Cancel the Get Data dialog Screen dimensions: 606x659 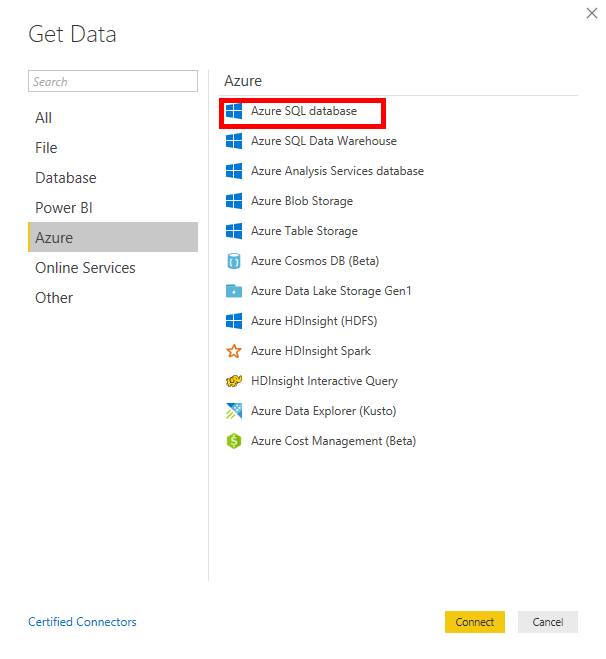coord(548,622)
